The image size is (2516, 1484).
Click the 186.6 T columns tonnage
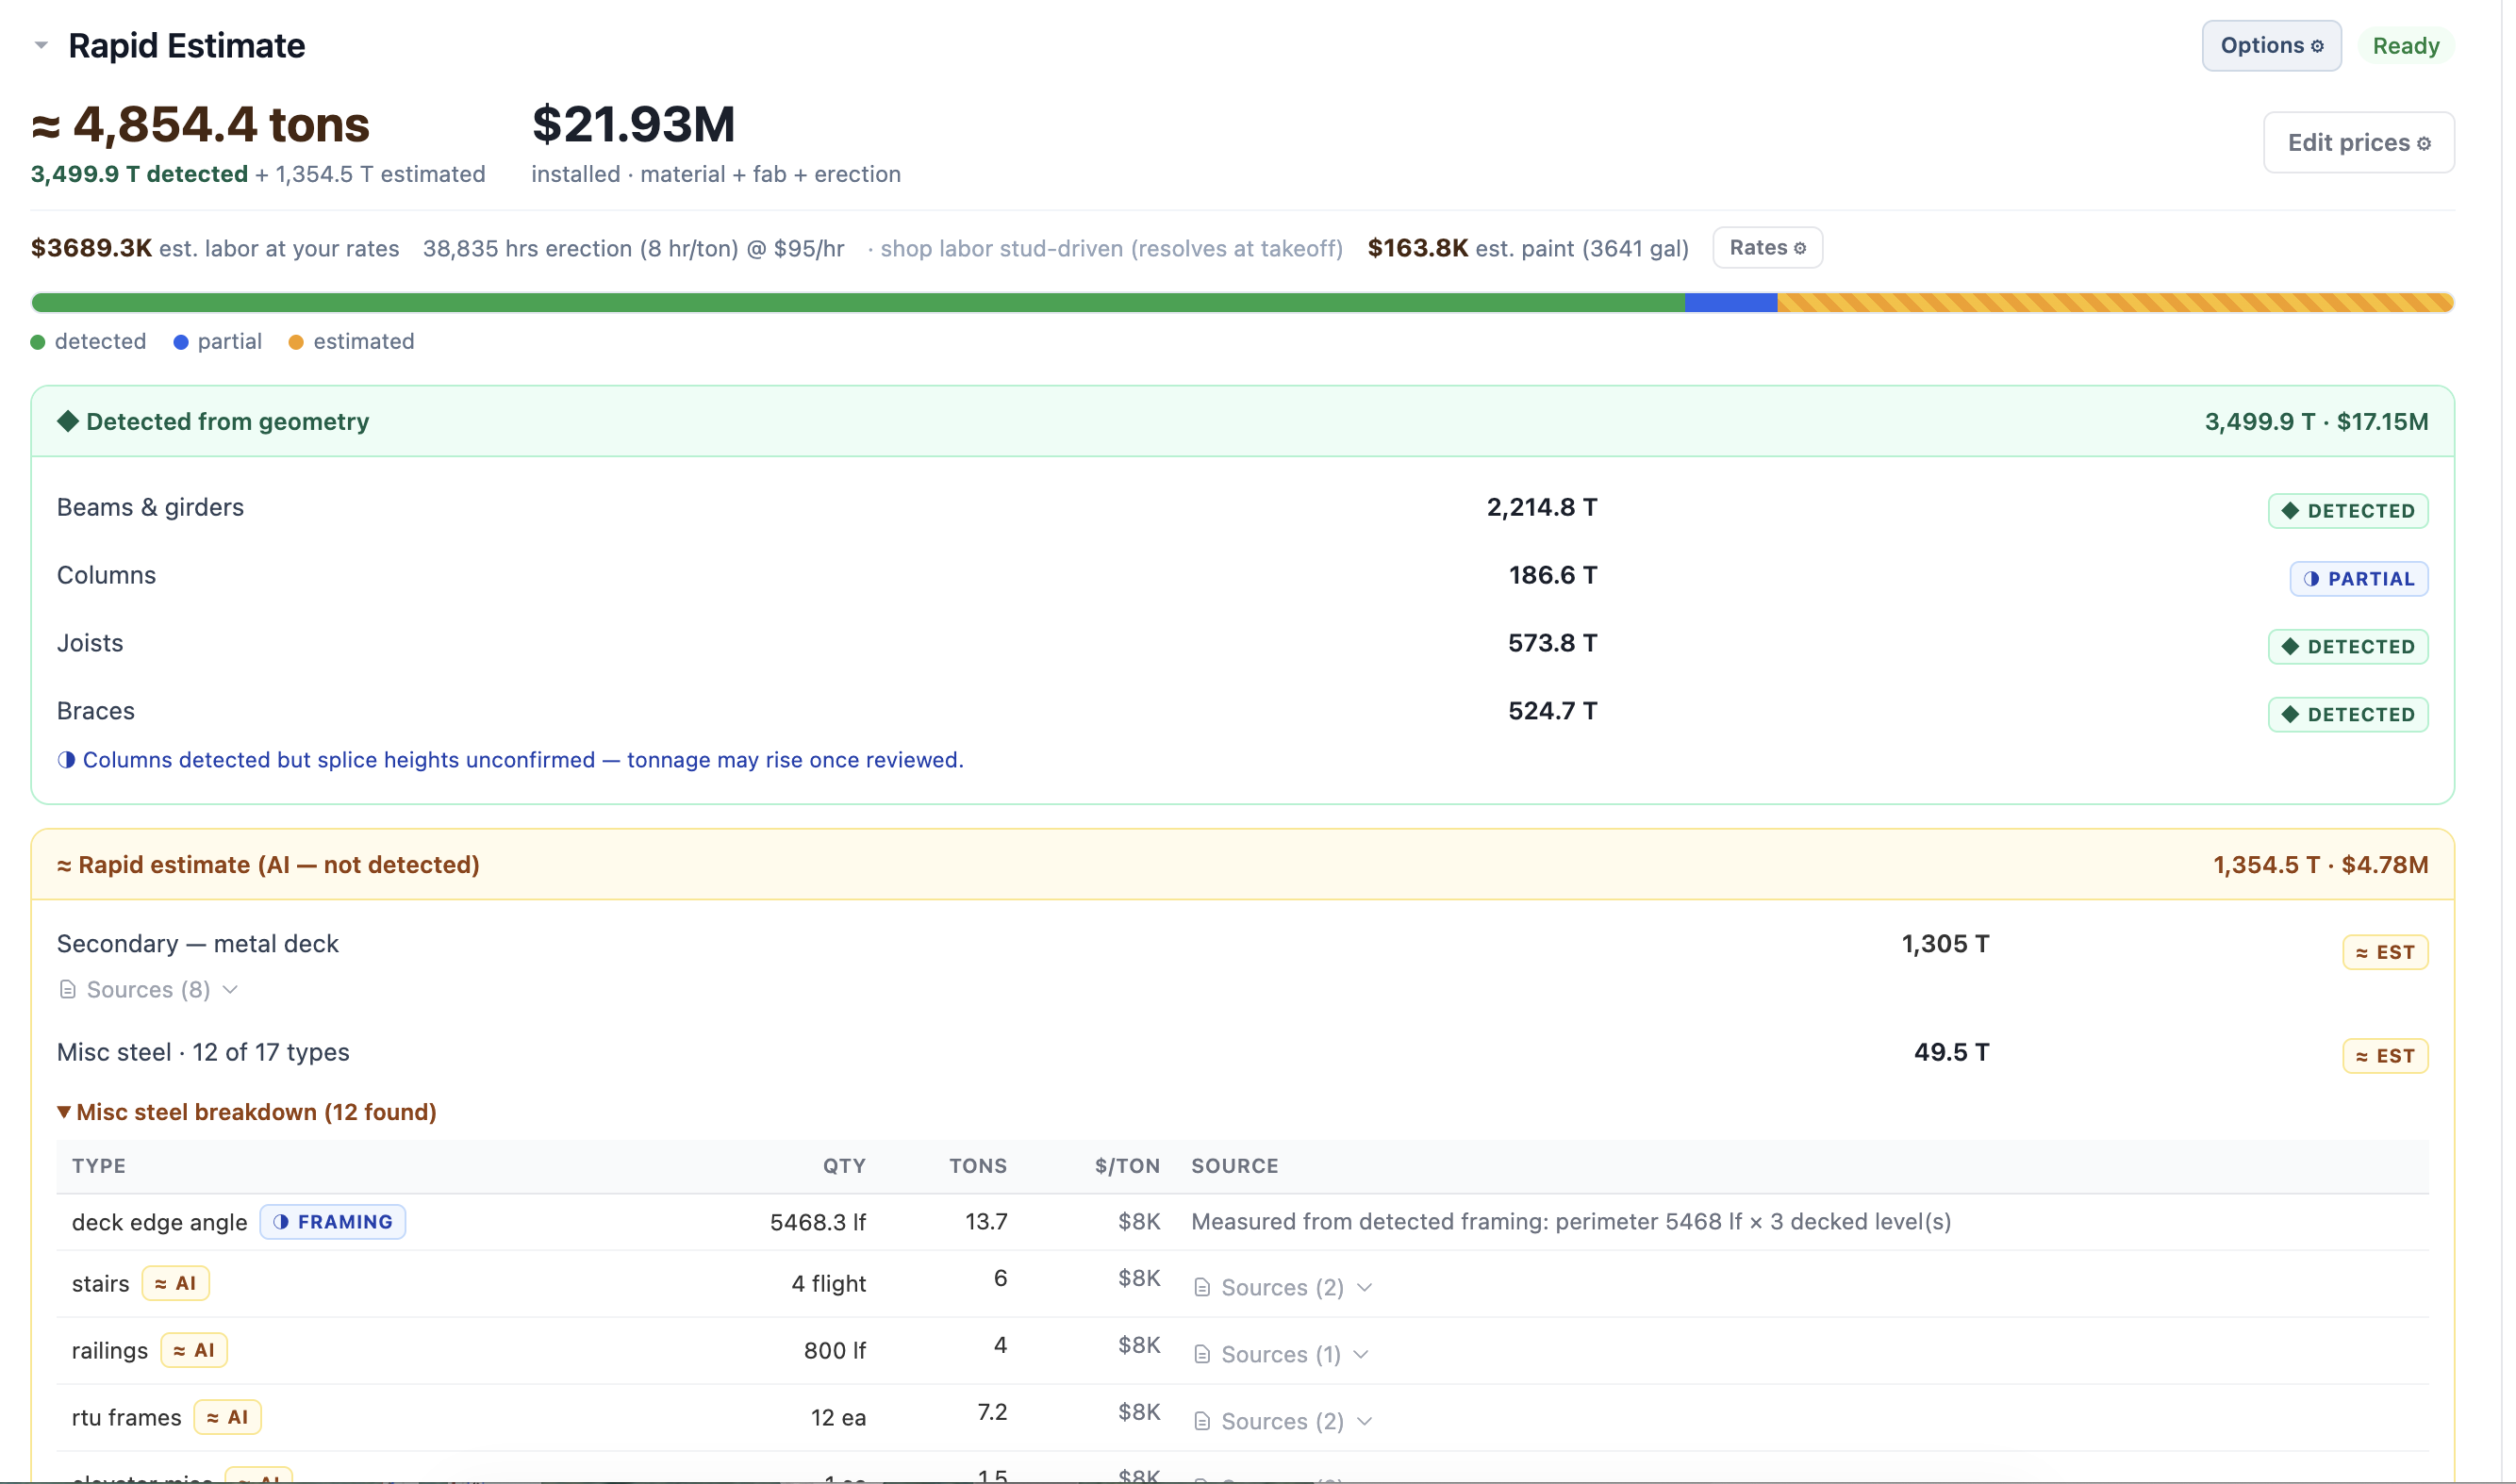(x=1553, y=576)
